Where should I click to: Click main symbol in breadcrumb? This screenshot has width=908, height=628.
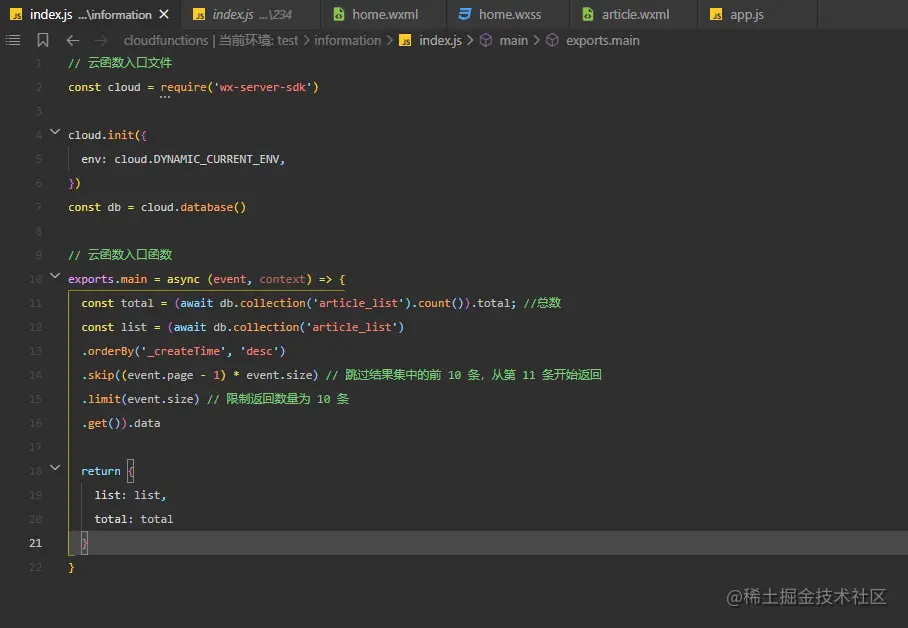pos(514,41)
